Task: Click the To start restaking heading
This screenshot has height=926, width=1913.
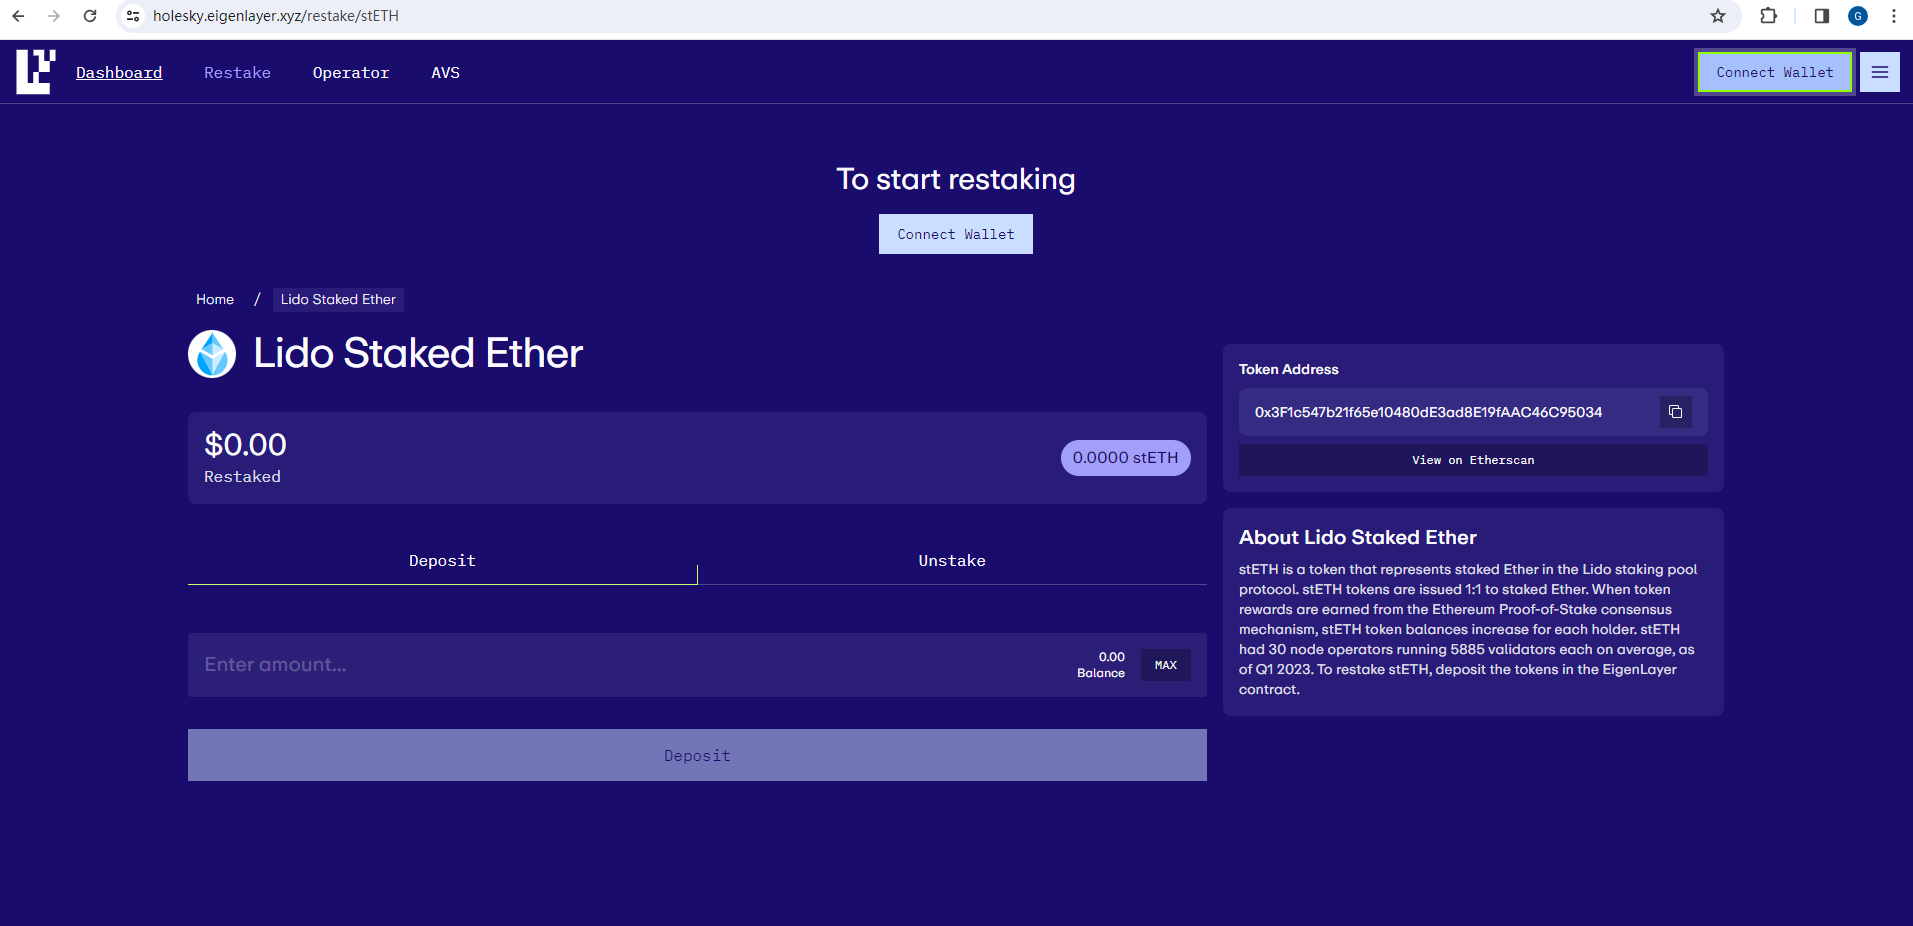Action: tap(956, 179)
